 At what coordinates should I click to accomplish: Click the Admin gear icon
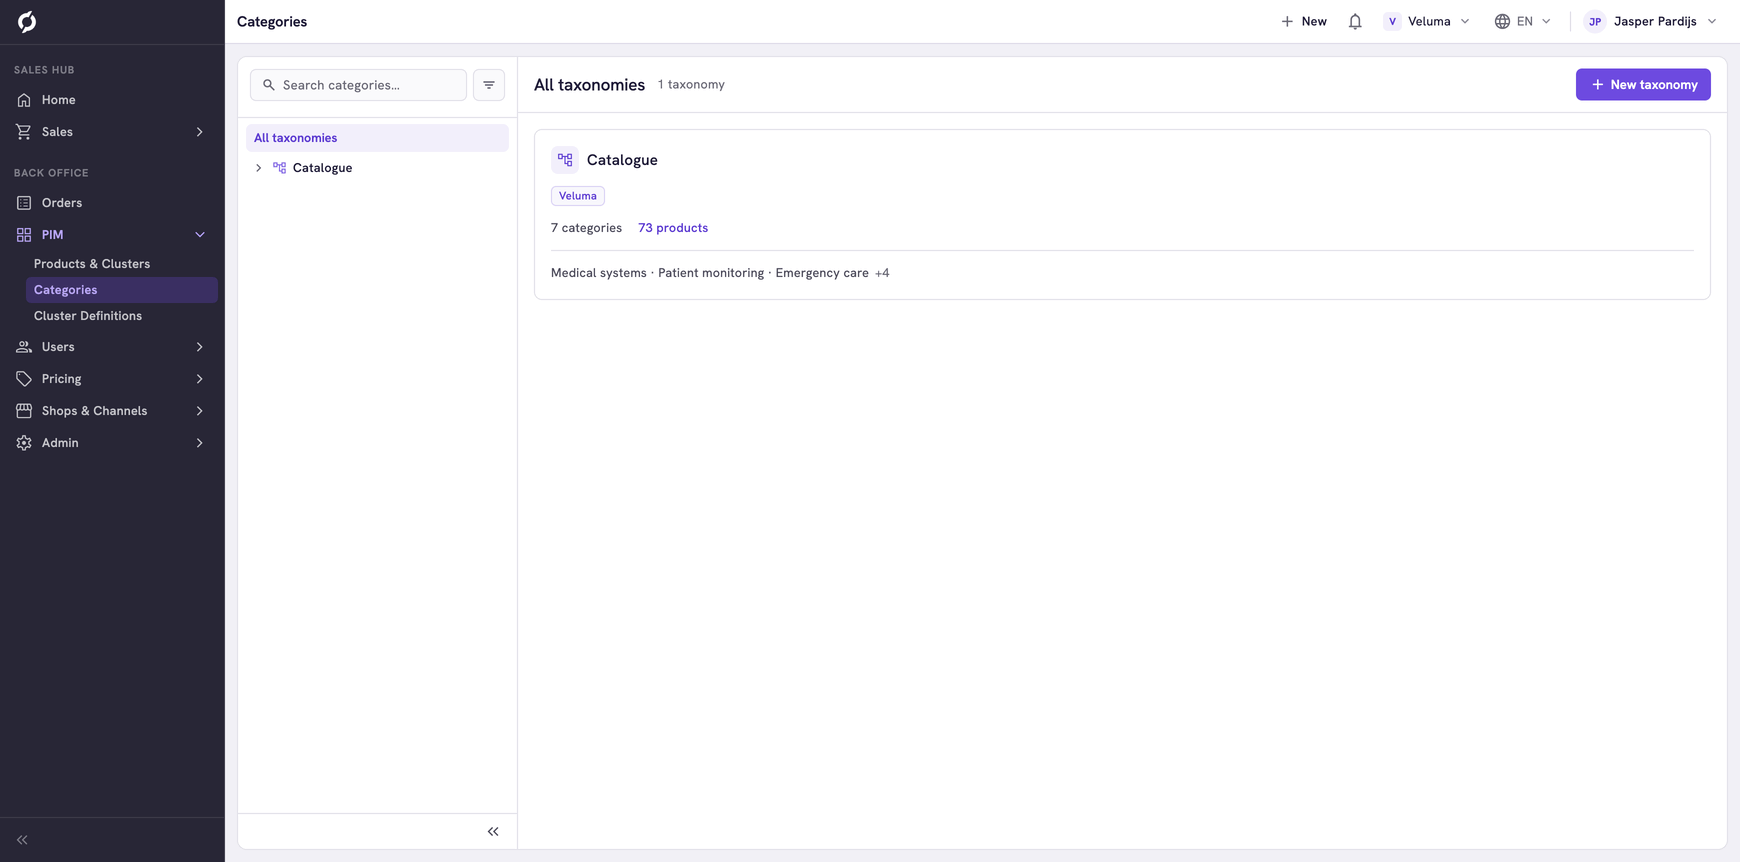24,443
